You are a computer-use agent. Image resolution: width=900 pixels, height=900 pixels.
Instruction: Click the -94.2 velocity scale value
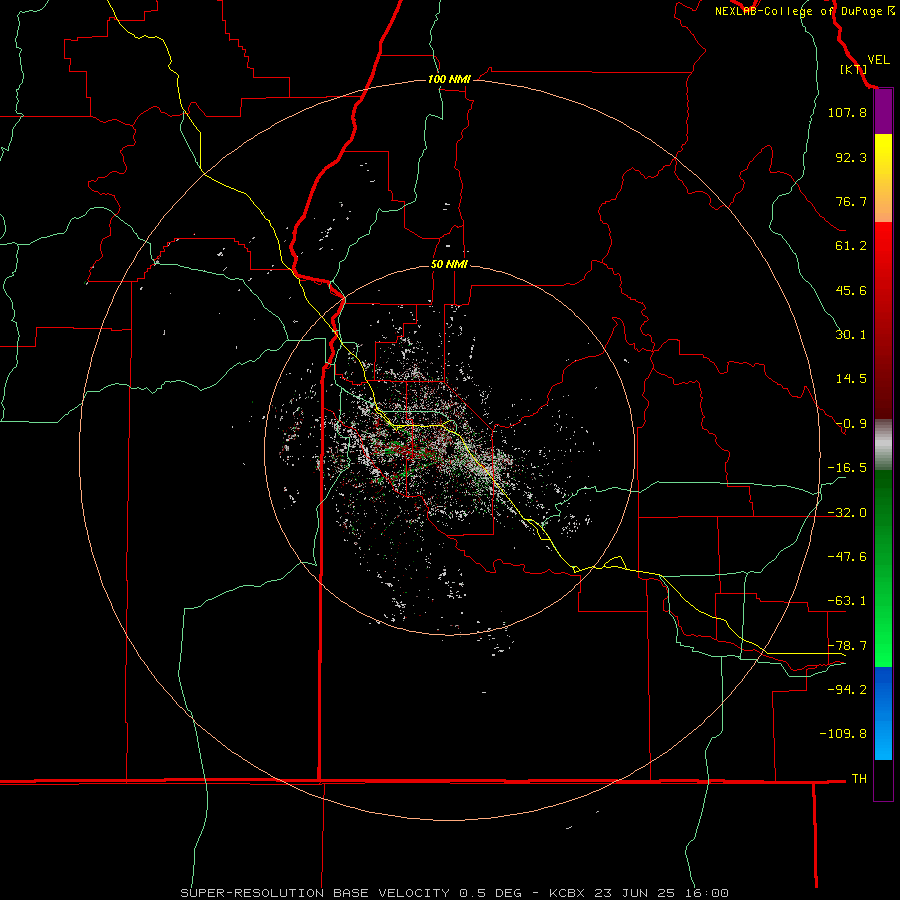coord(847,690)
